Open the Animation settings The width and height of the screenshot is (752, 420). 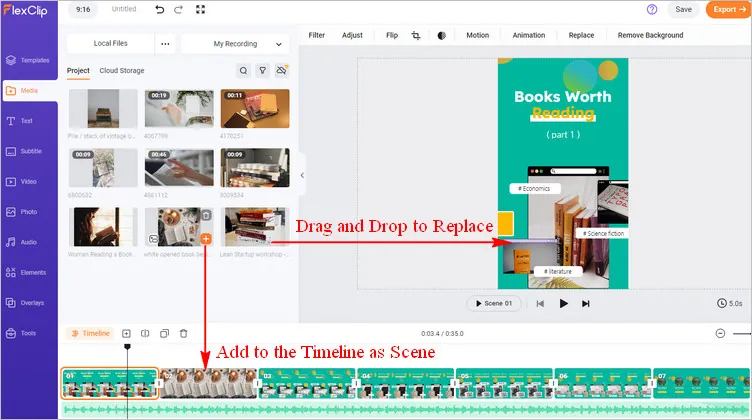click(529, 35)
